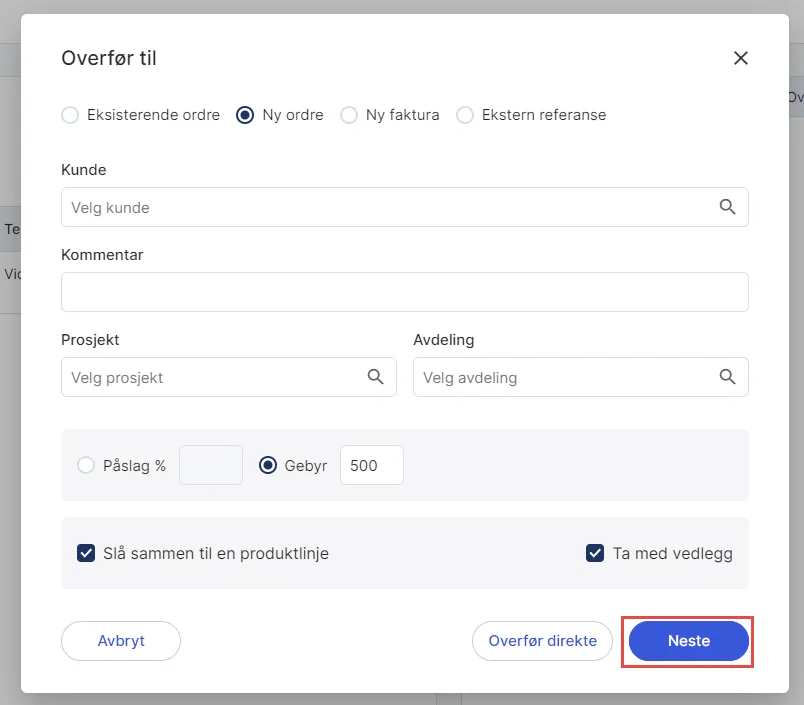The width and height of the screenshot is (804, 705).
Task: Open the Velg prosjekt lookup field
Action: click(x=212, y=377)
